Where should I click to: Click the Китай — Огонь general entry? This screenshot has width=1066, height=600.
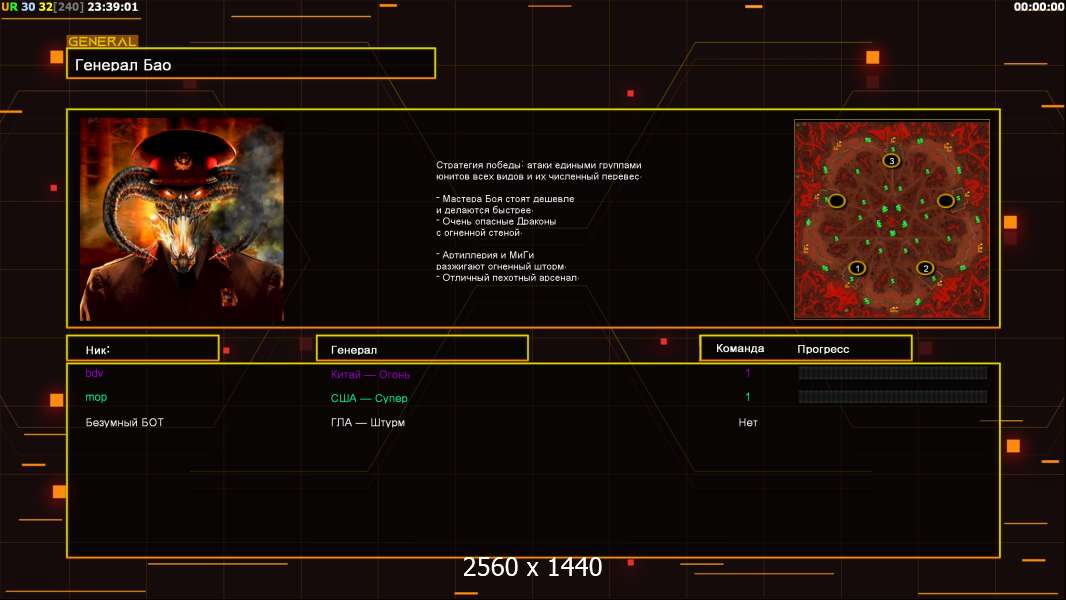tap(370, 375)
